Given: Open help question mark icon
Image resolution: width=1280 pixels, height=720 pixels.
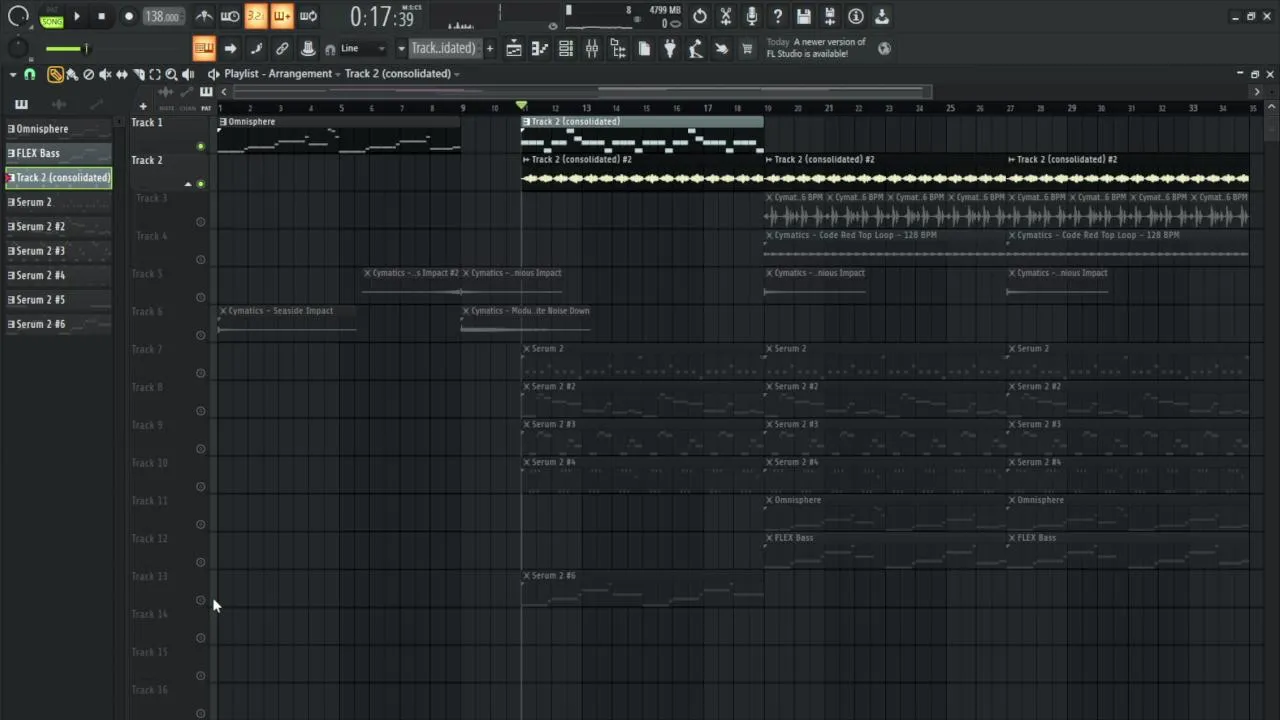Looking at the screenshot, I should [x=778, y=16].
